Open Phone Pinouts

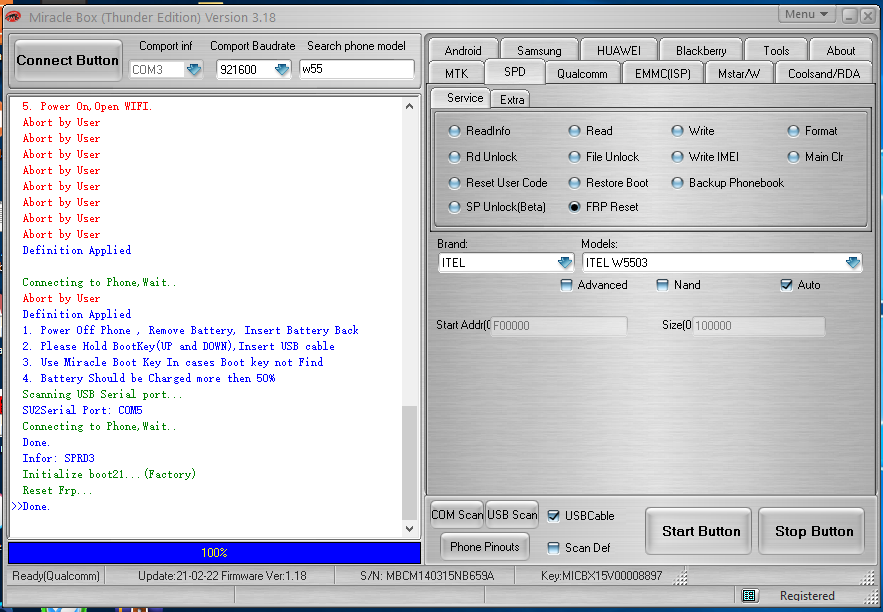(484, 547)
